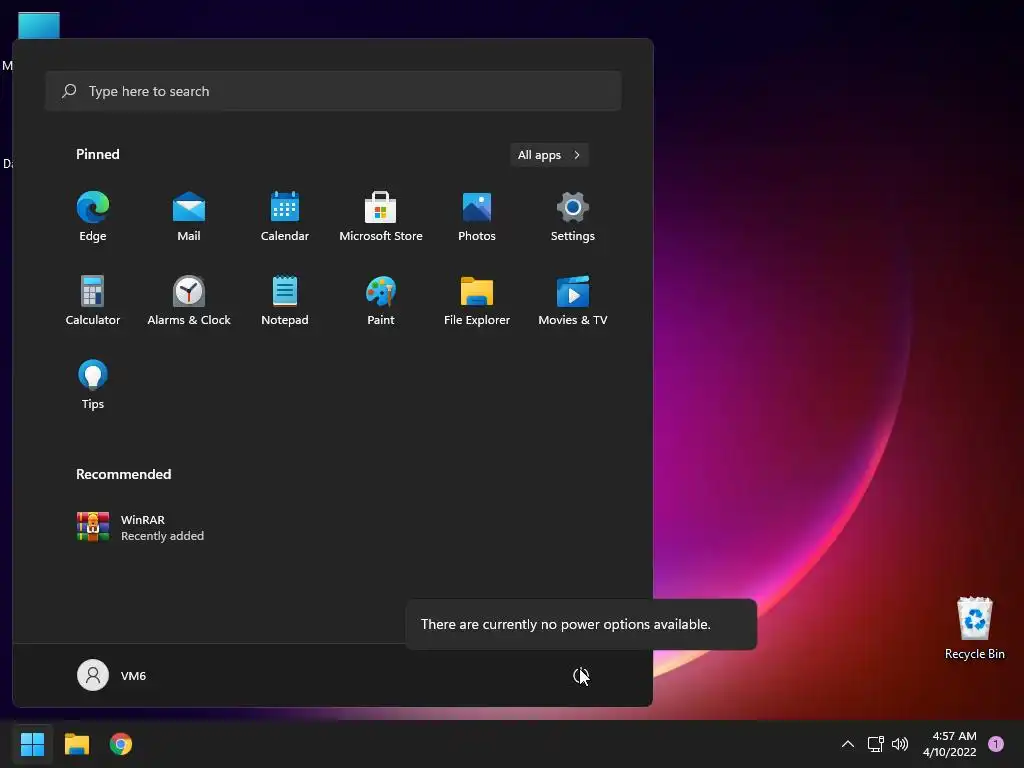This screenshot has width=1024, height=768.
Task: Open the network status tray icon
Action: point(875,744)
